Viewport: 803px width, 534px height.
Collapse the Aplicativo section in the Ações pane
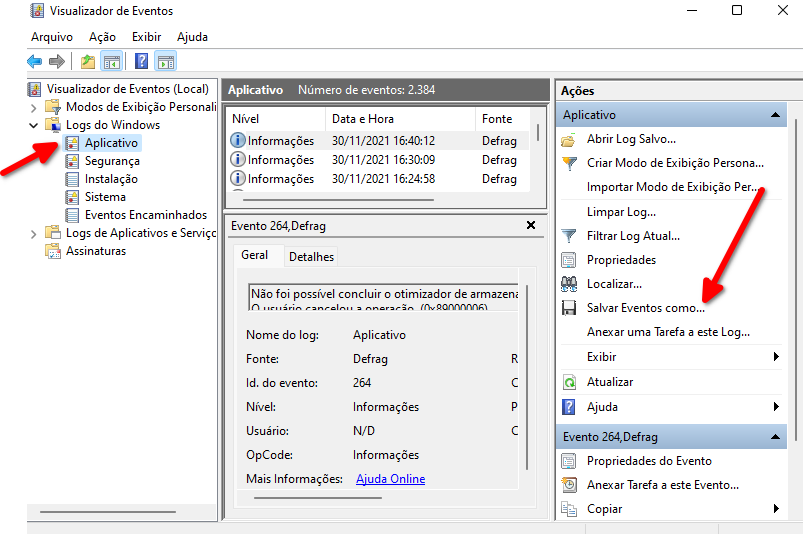tap(775, 115)
